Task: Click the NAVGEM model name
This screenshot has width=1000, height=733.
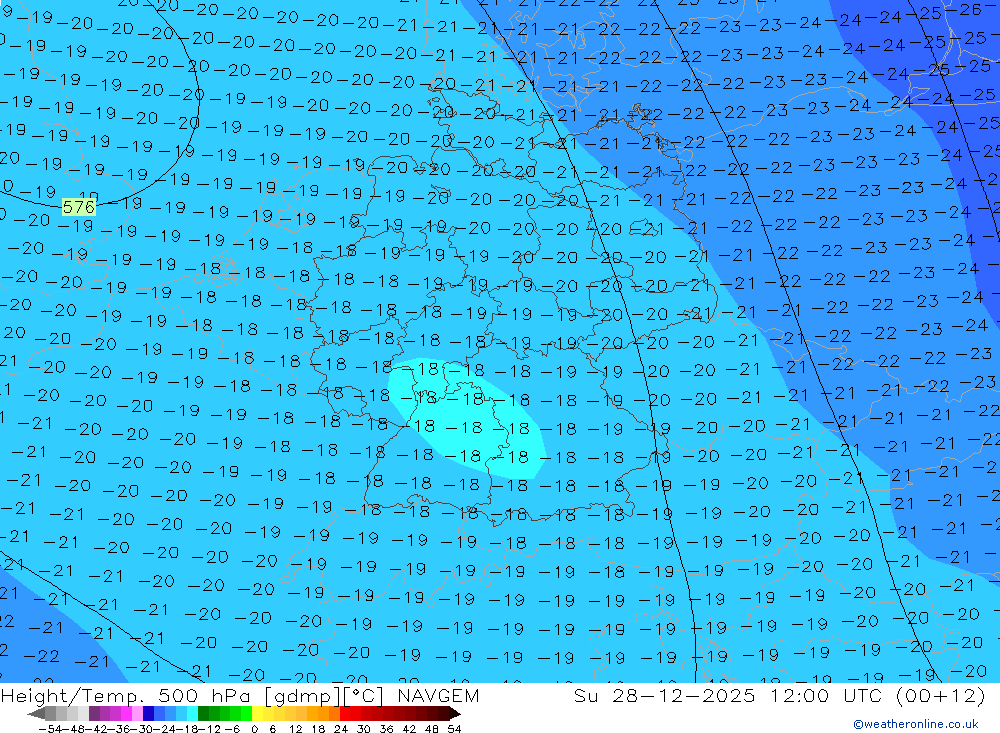Action: [x=438, y=695]
